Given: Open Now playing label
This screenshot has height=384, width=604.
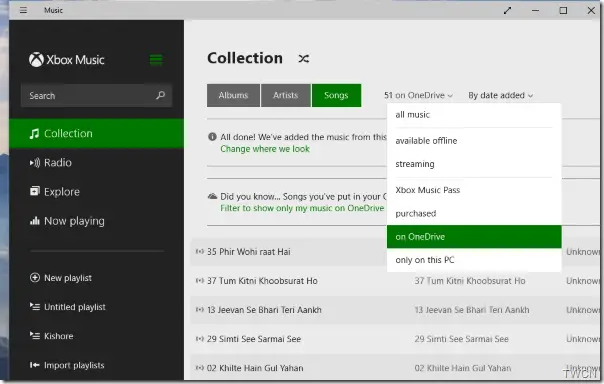Looking at the screenshot, I should click(x=74, y=221).
